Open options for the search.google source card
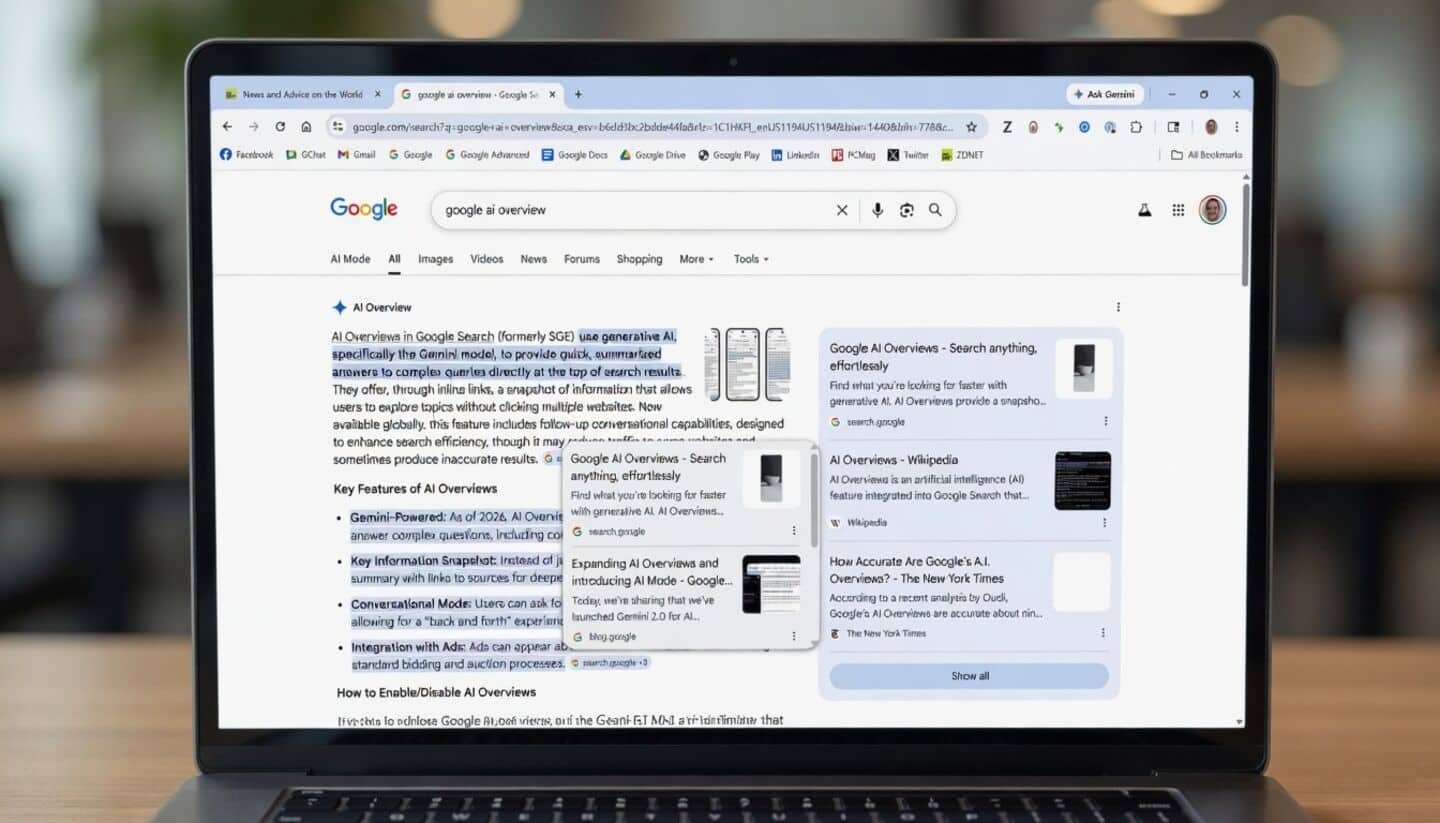Screen dimensions: 1440x823 click(1105, 421)
